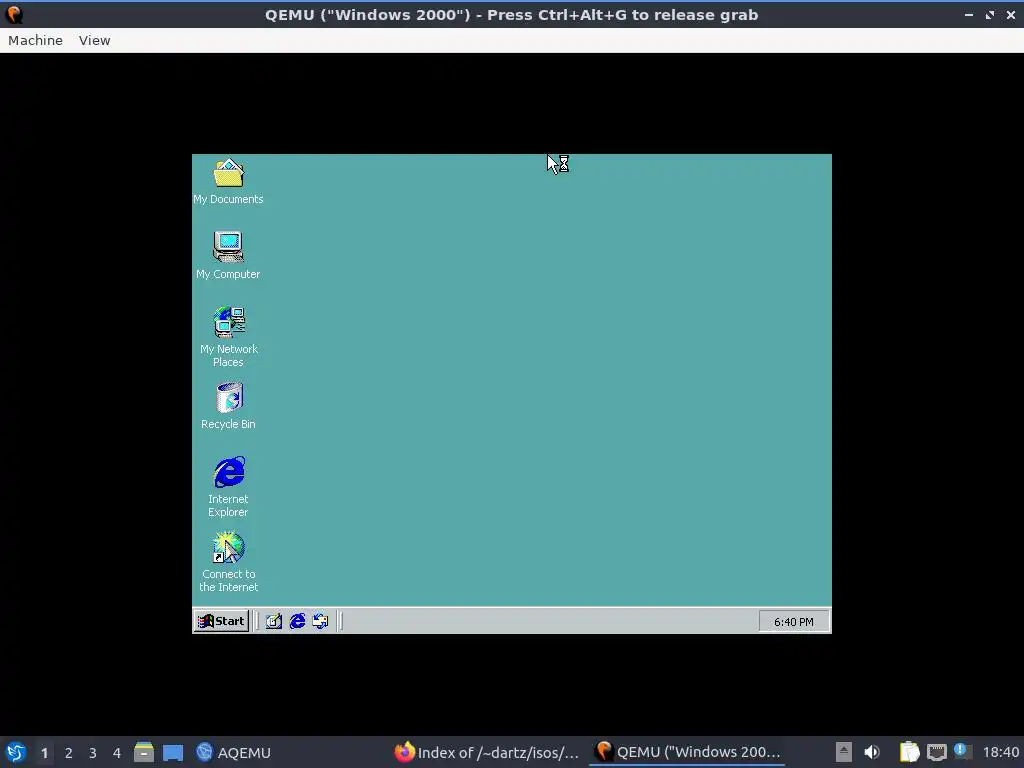Open the clipboard manager tray icon
This screenshot has width=1024, height=768.
[x=909, y=752]
